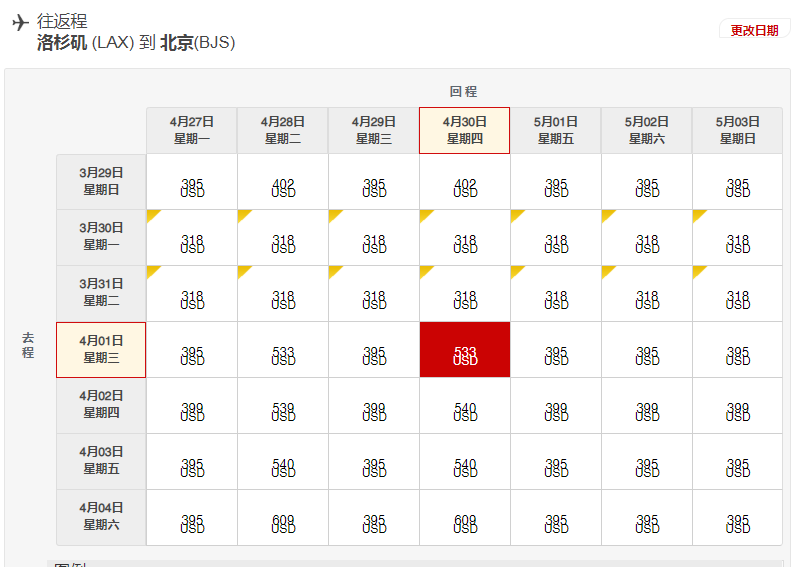Pick 395 USD fare for 4月03日 and 5月01日
Screen dimensions: 792x567
point(556,462)
